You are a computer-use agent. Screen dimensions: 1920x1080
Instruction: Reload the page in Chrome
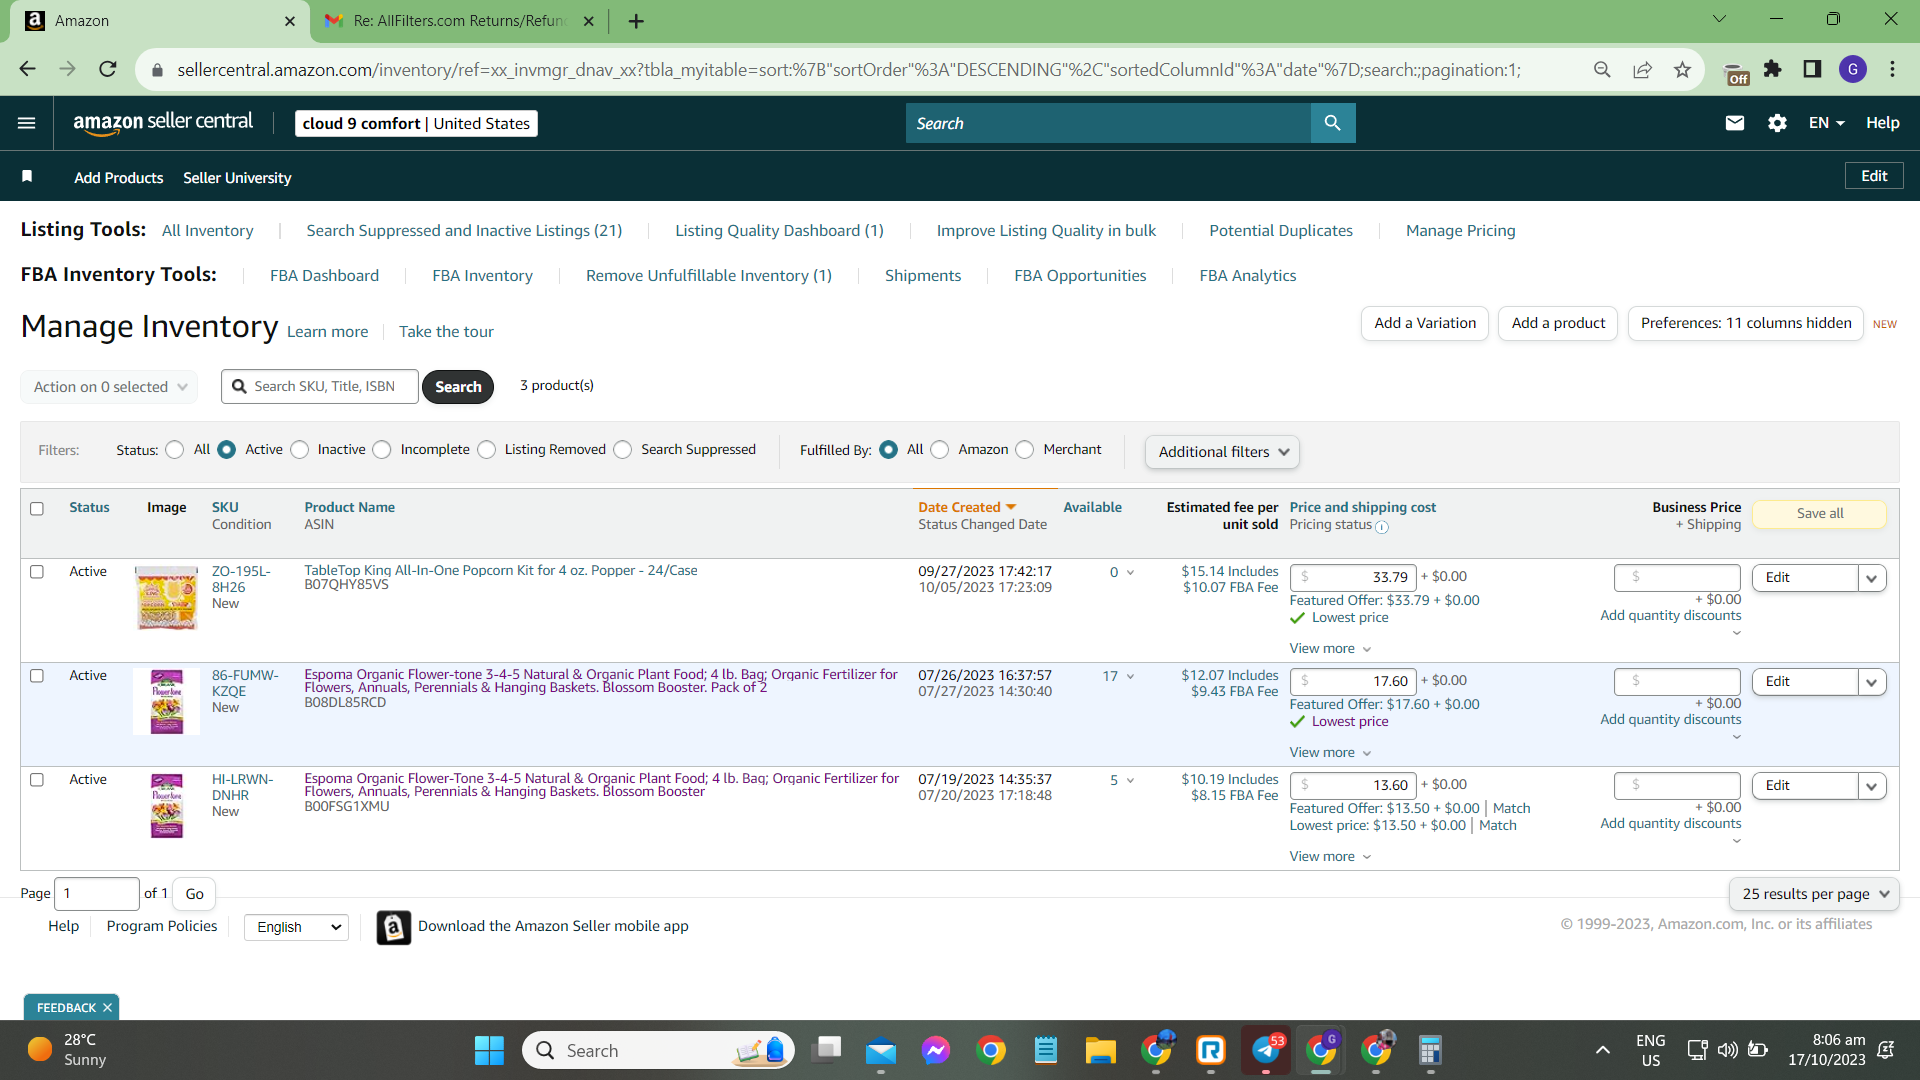108,69
